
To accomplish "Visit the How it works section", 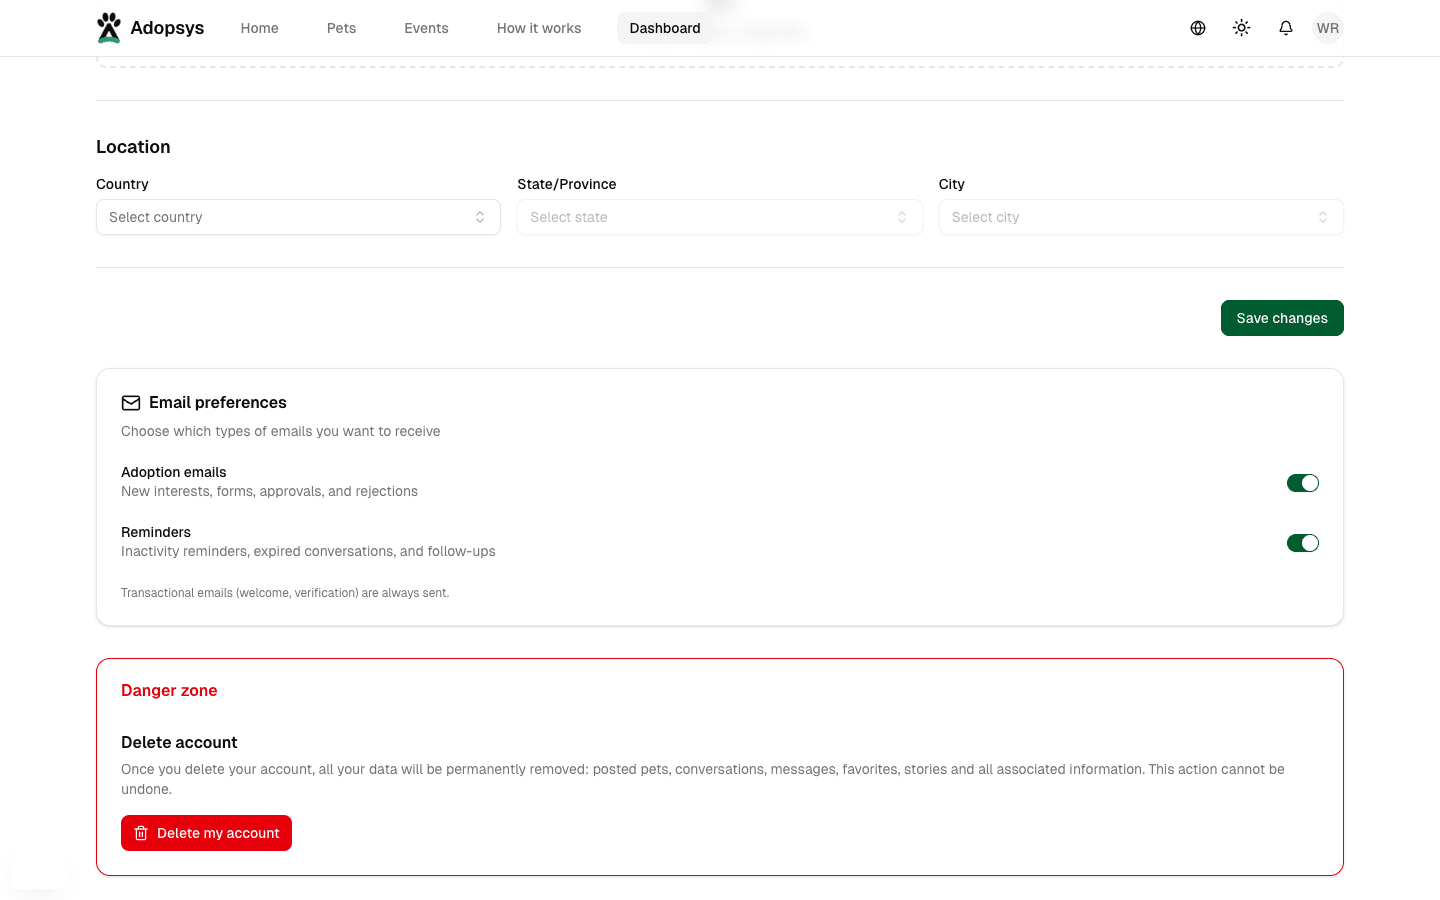I will point(538,28).
